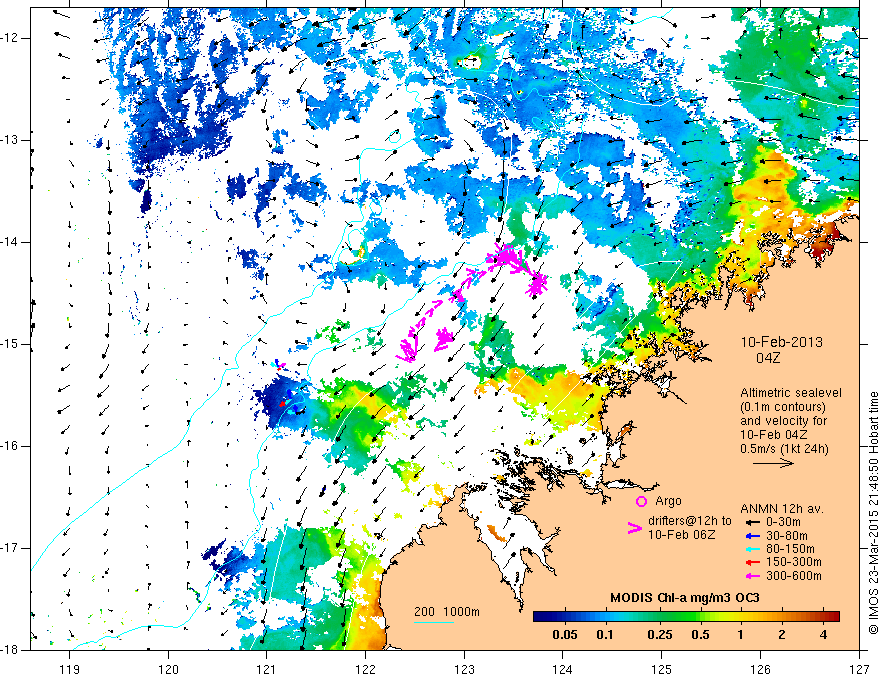Click the "30-80m" depth label

787,535
